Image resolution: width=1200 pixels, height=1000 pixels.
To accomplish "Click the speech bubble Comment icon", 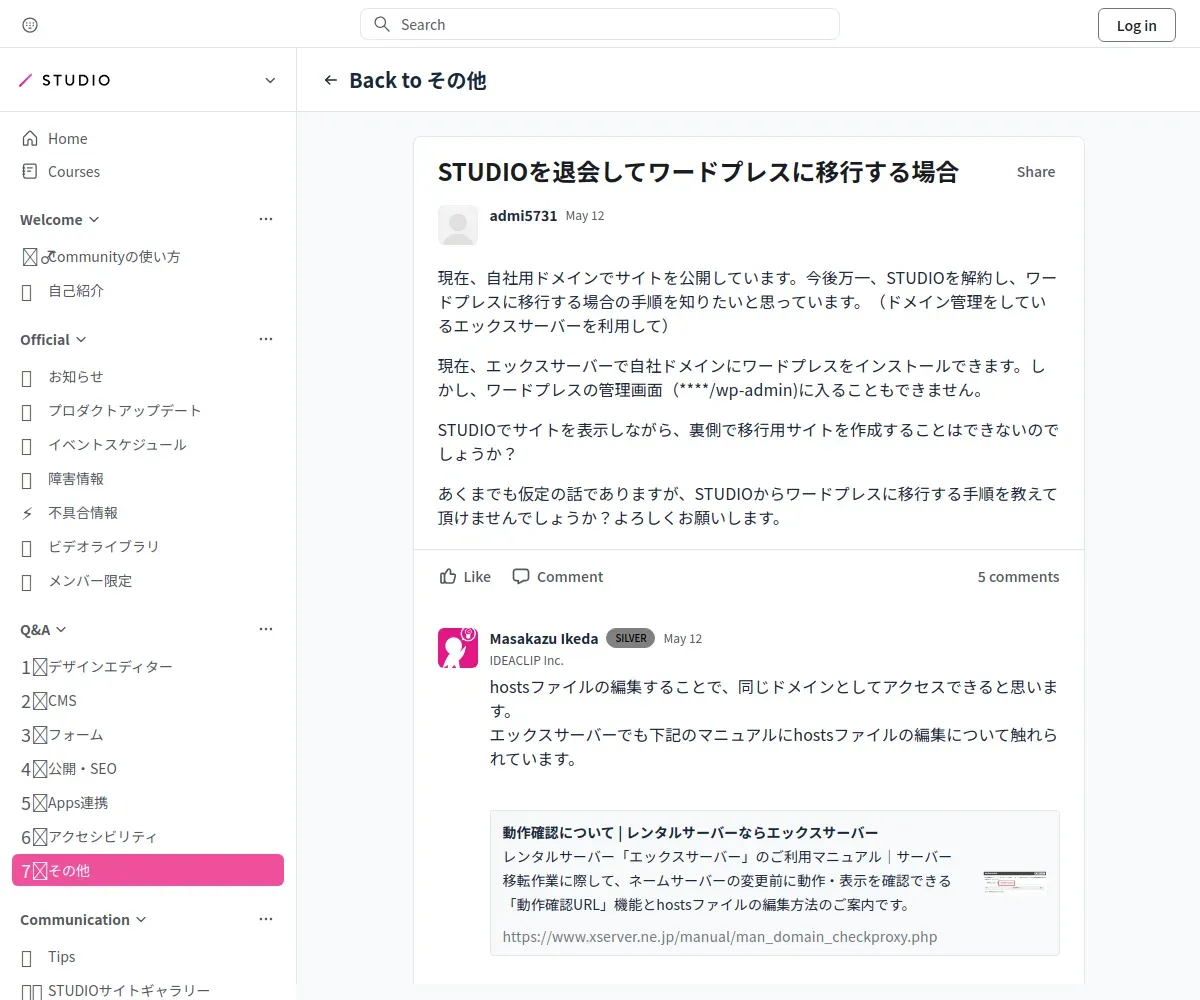I will [521, 576].
